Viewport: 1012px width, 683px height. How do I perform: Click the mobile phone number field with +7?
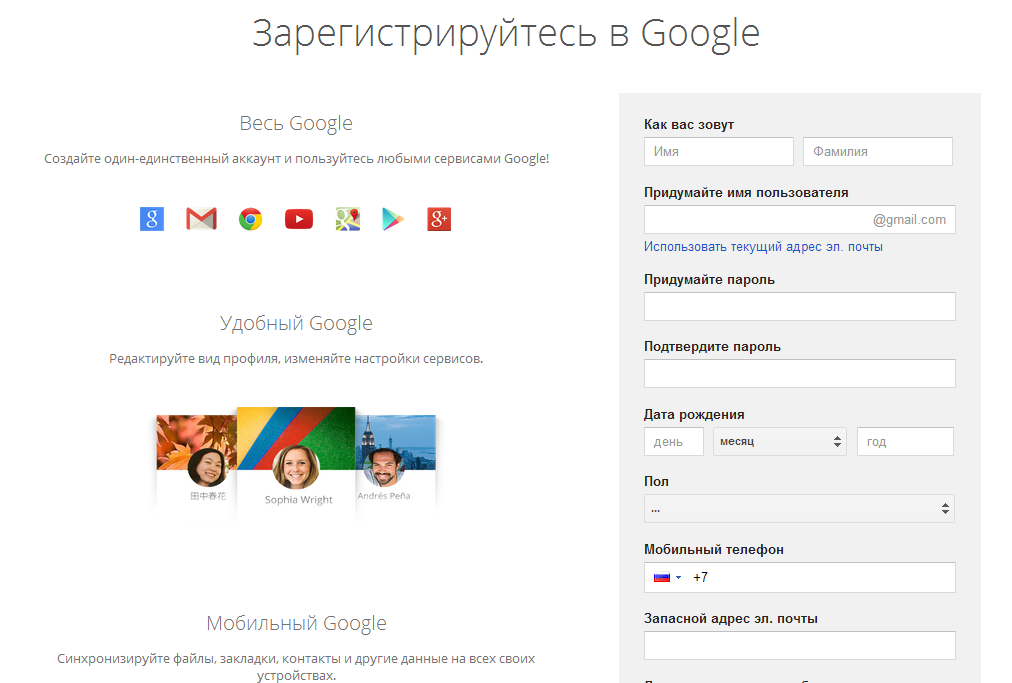click(800, 578)
